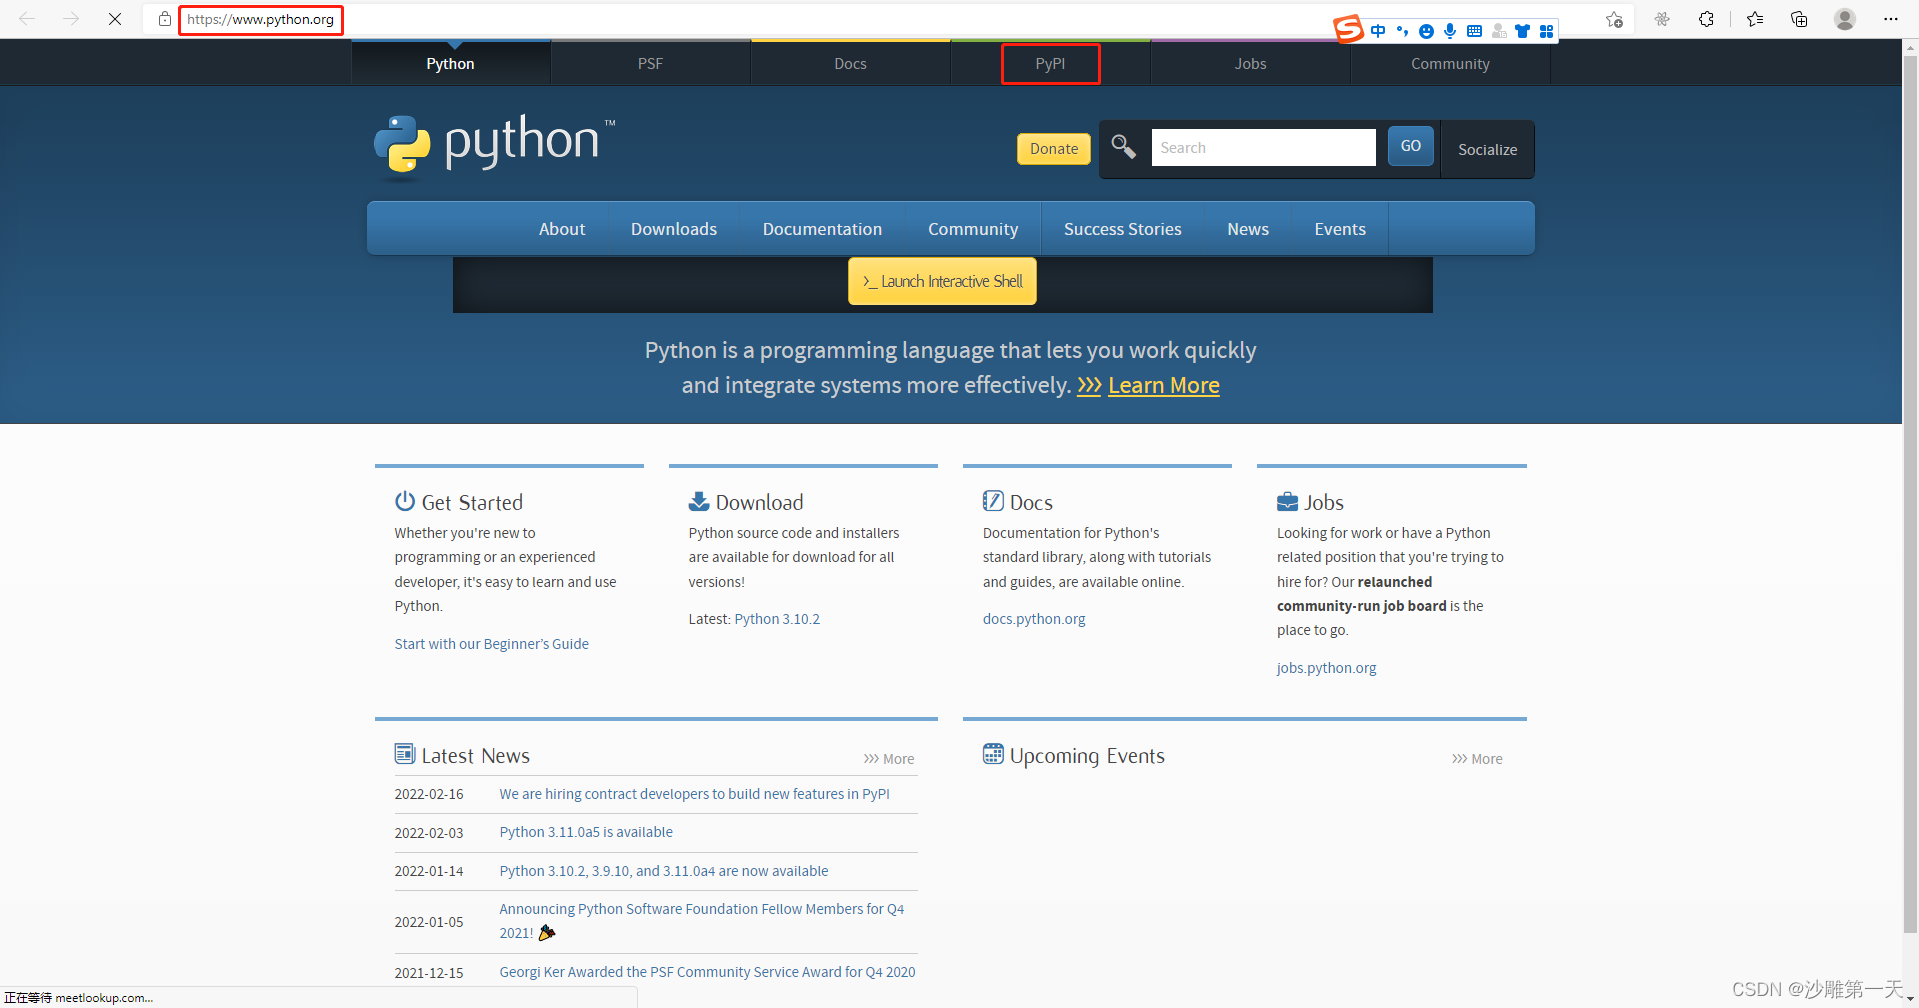Click the browser forward arrow
Screen dimensions: 1919x1008
click(71, 19)
